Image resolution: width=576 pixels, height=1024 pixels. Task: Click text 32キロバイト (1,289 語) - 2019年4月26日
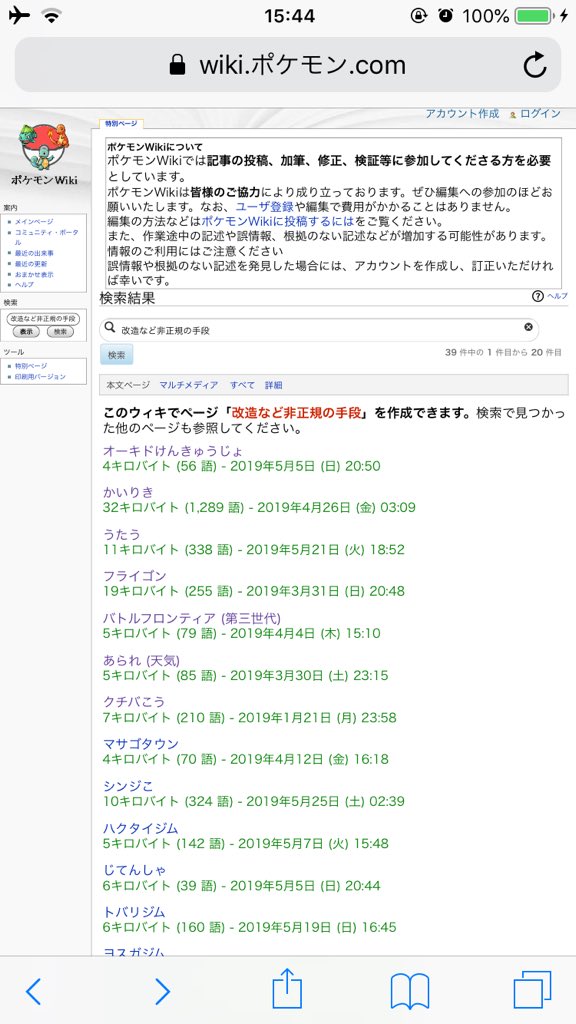coord(227,507)
